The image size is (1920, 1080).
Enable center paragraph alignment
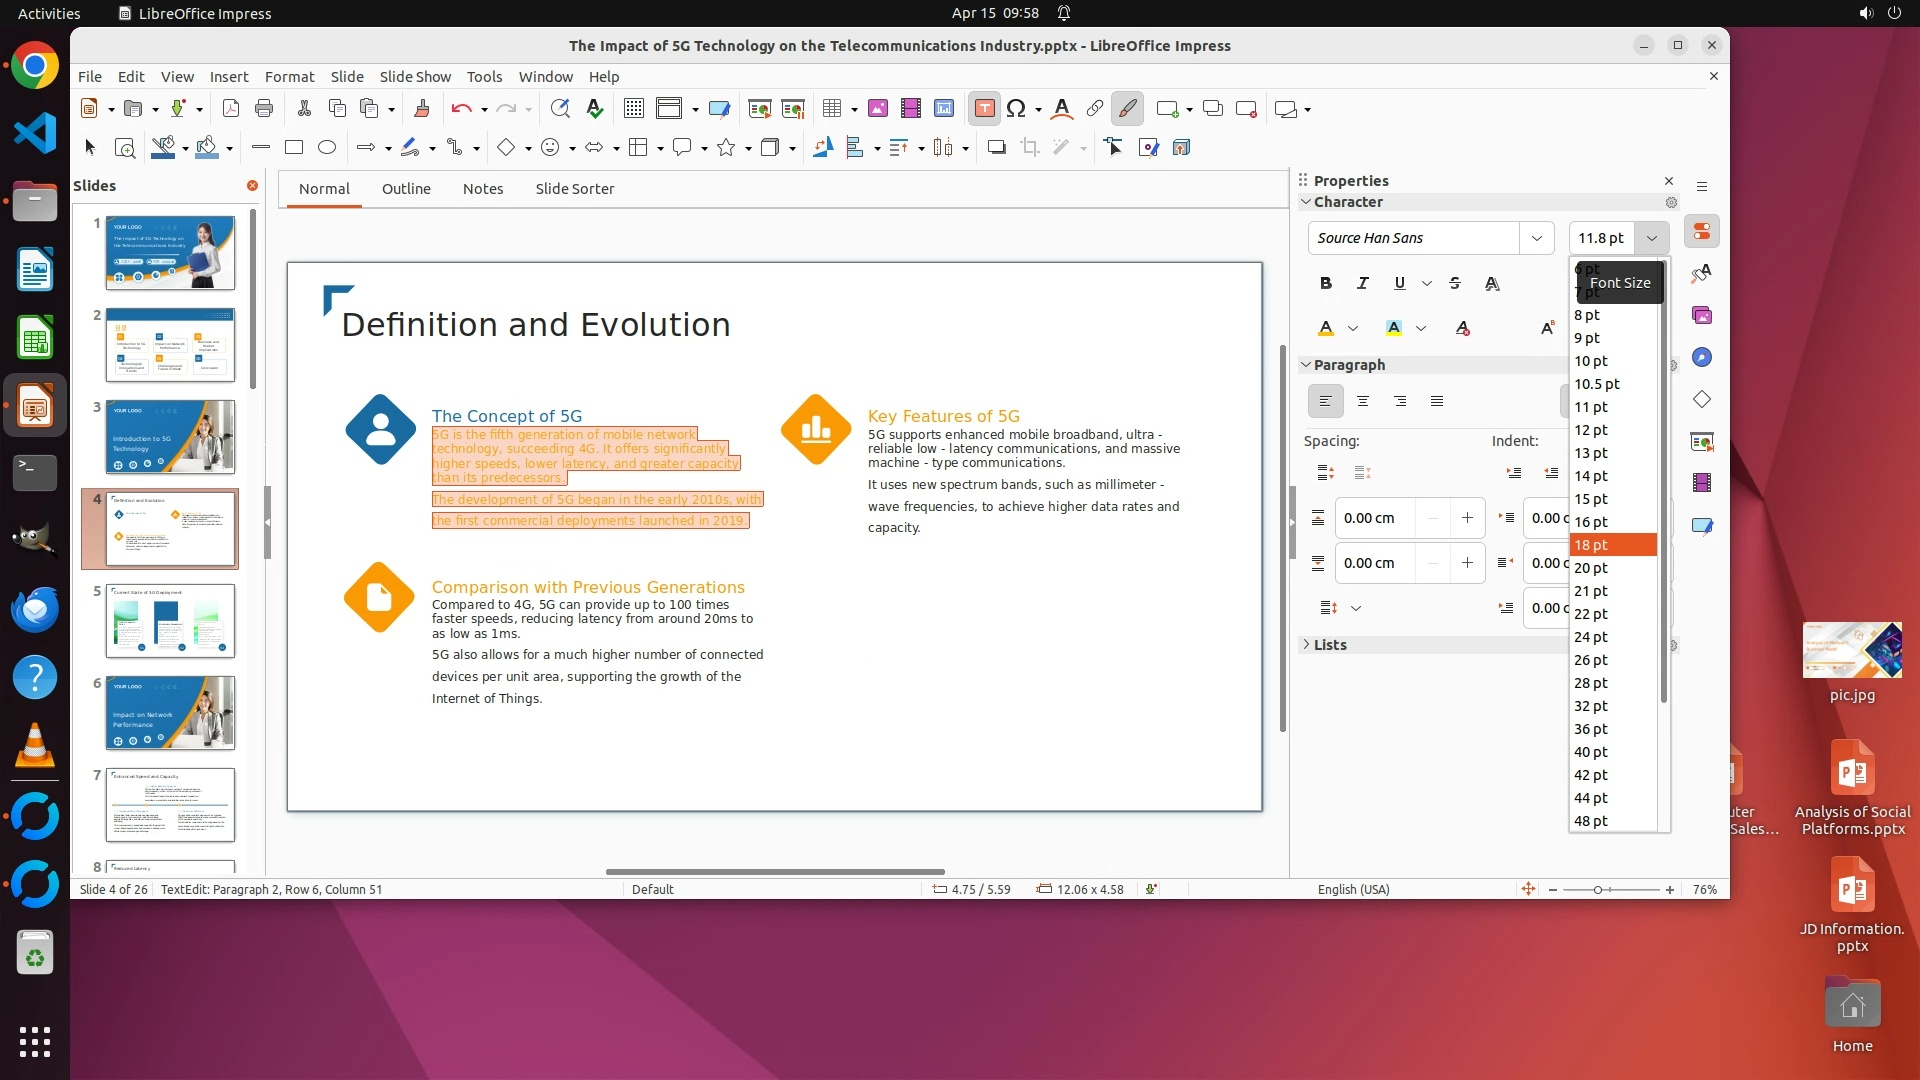pos(1363,402)
